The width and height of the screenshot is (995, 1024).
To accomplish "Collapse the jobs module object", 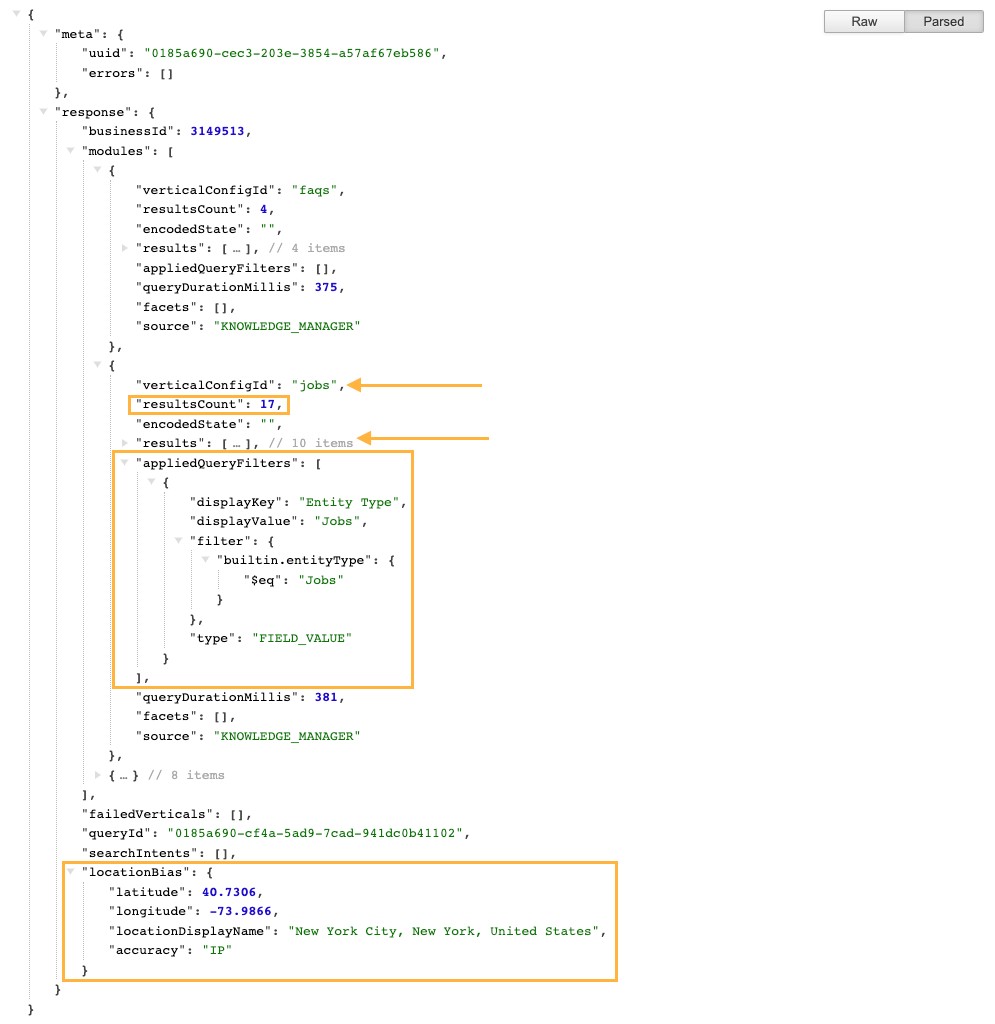I will click(97, 364).
